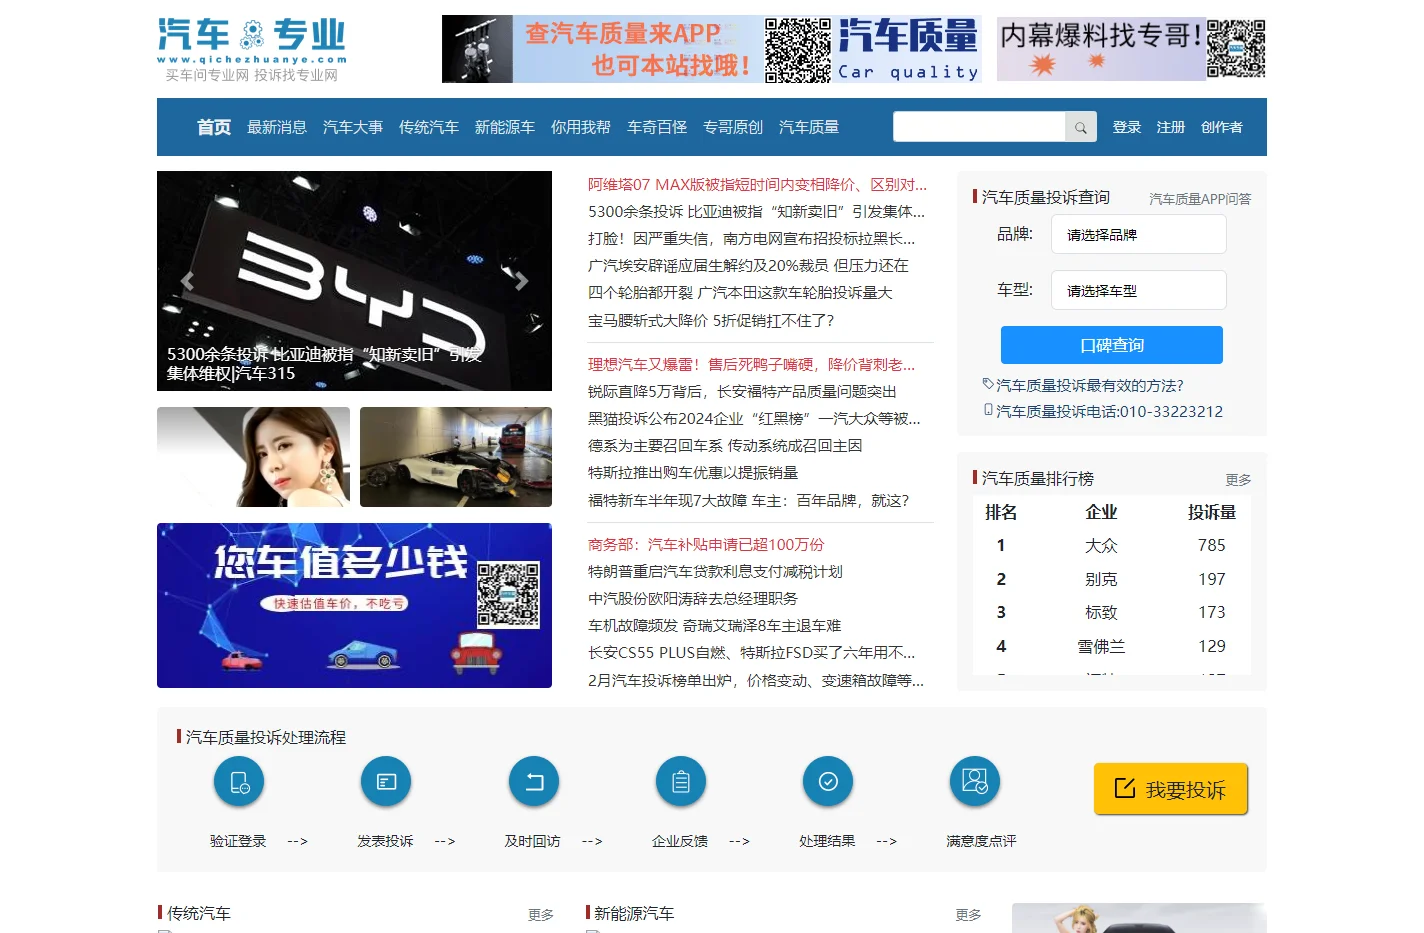Click the 我要投诉 button
Image resolution: width=1424 pixels, height=933 pixels.
(1171, 789)
